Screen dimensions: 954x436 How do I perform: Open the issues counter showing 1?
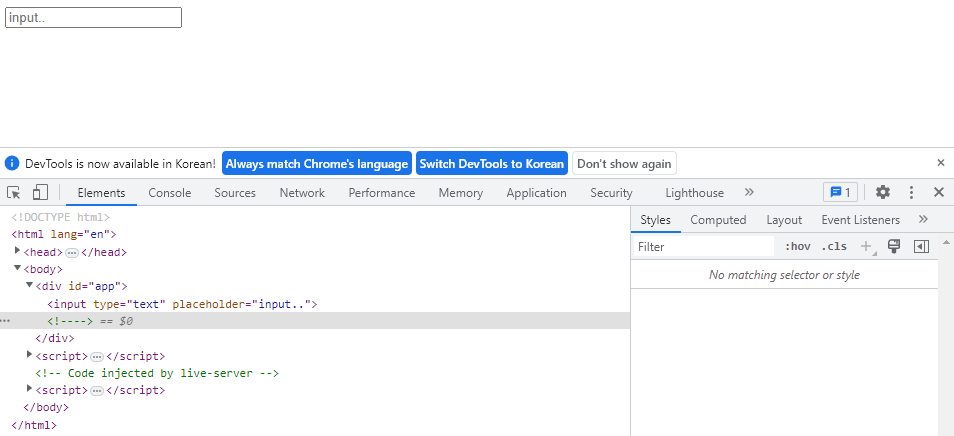tap(840, 193)
